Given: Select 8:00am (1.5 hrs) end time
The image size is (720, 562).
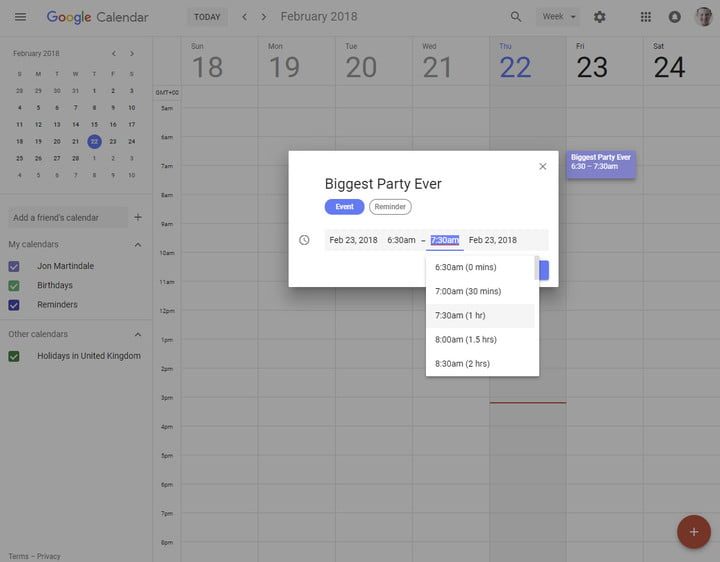Looking at the screenshot, I should coord(466,340).
